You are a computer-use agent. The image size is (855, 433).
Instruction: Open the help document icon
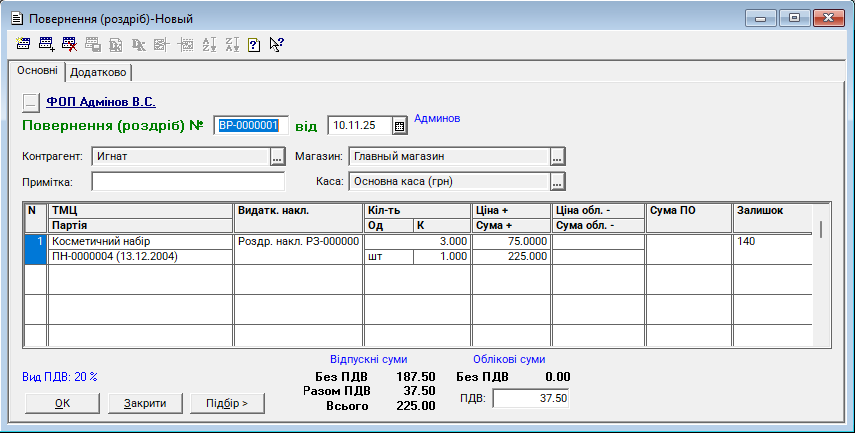click(x=254, y=44)
